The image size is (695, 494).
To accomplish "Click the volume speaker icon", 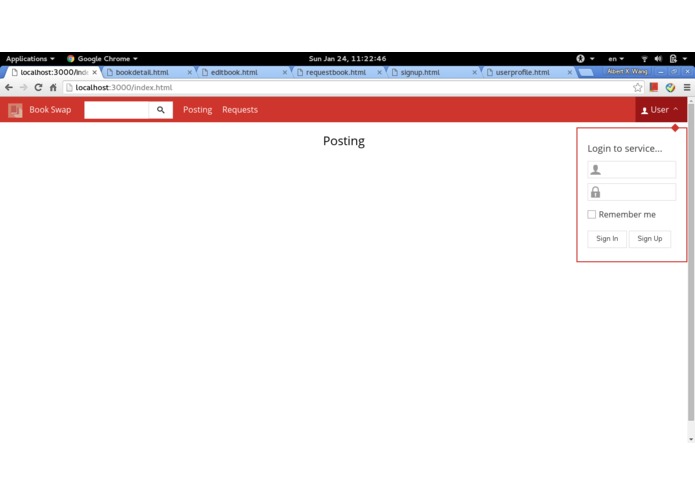I will [x=658, y=58].
